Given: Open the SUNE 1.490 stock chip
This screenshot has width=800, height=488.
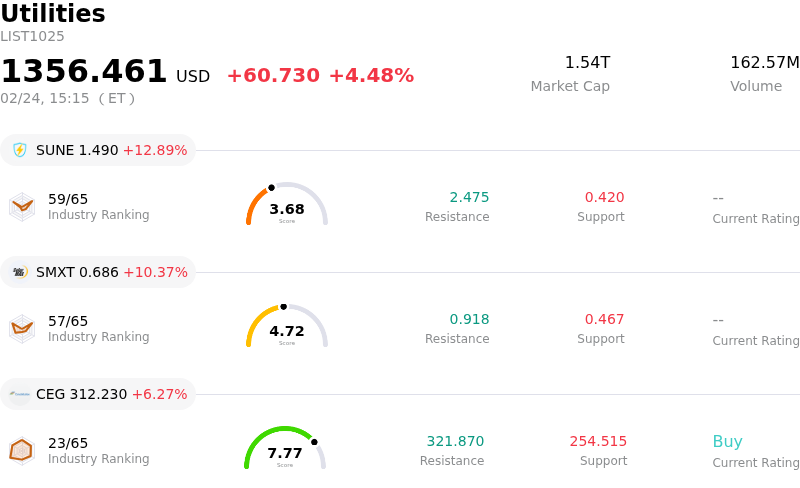Looking at the screenshot, I should [x=98, y=150].
